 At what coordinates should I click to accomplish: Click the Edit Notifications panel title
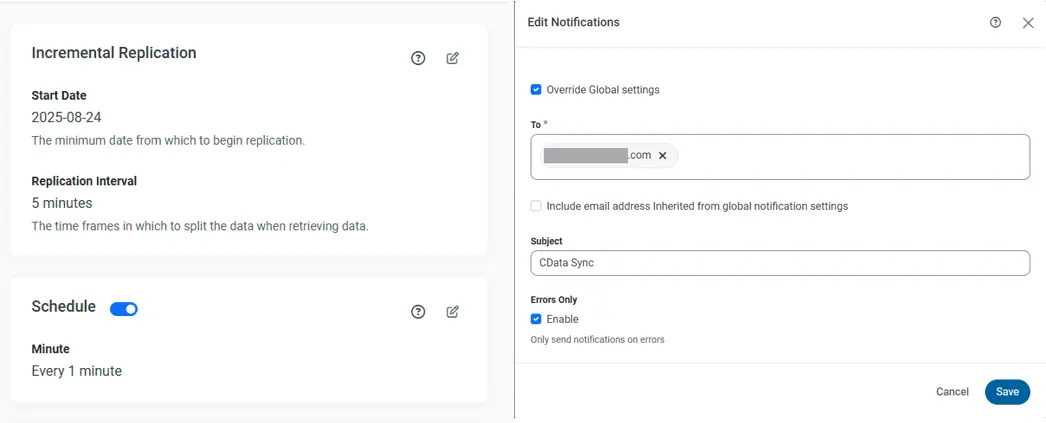573,22
